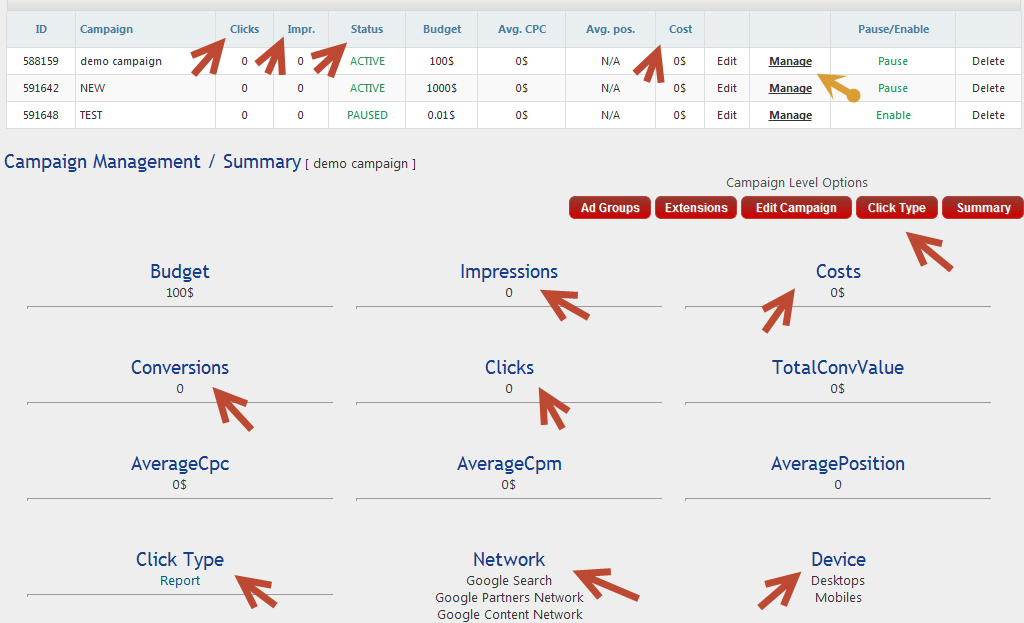
Task: Click the Impr. column header
Action: click(301, 29)
